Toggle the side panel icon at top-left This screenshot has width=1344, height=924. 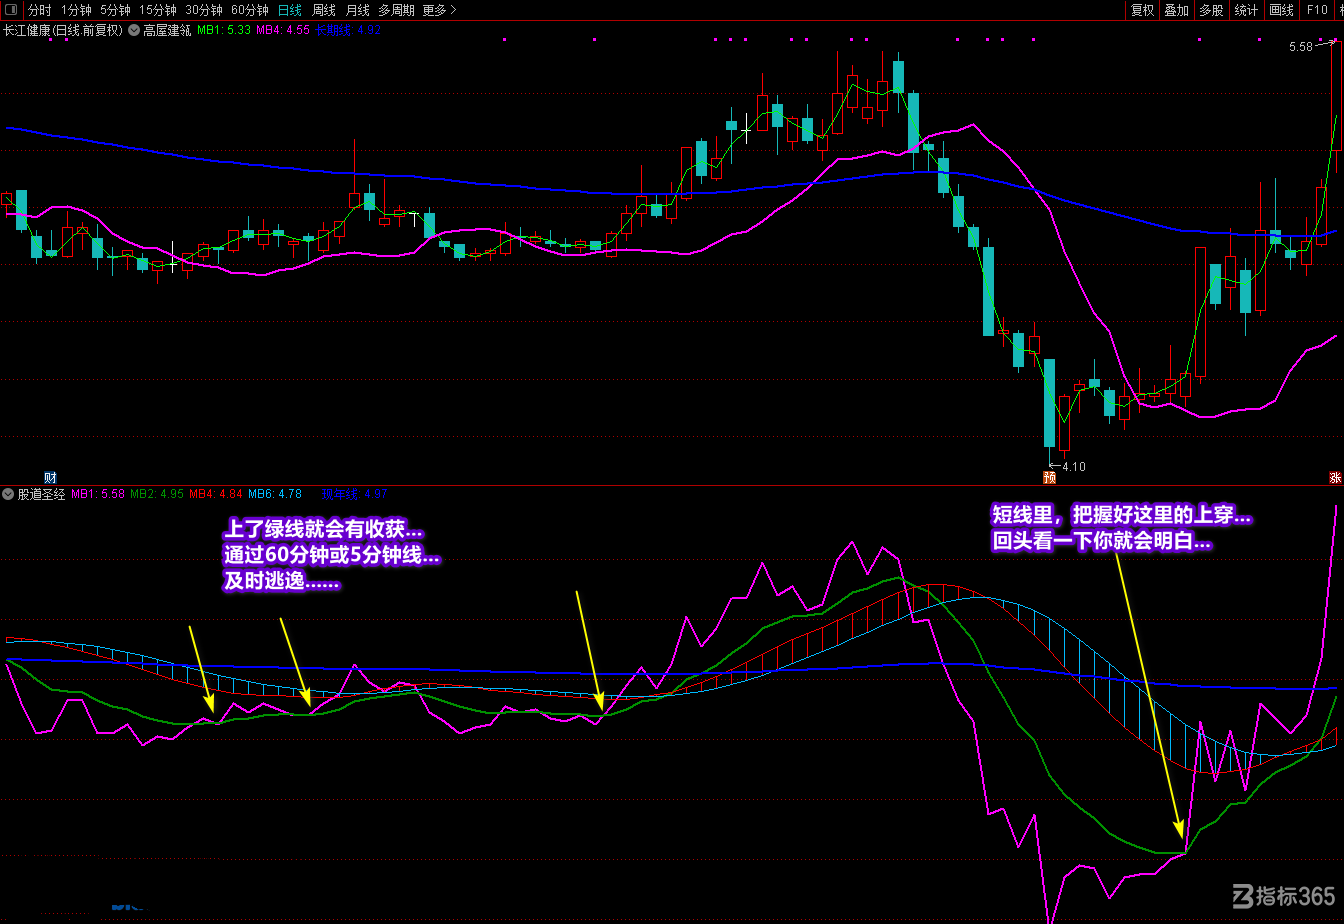11,10
